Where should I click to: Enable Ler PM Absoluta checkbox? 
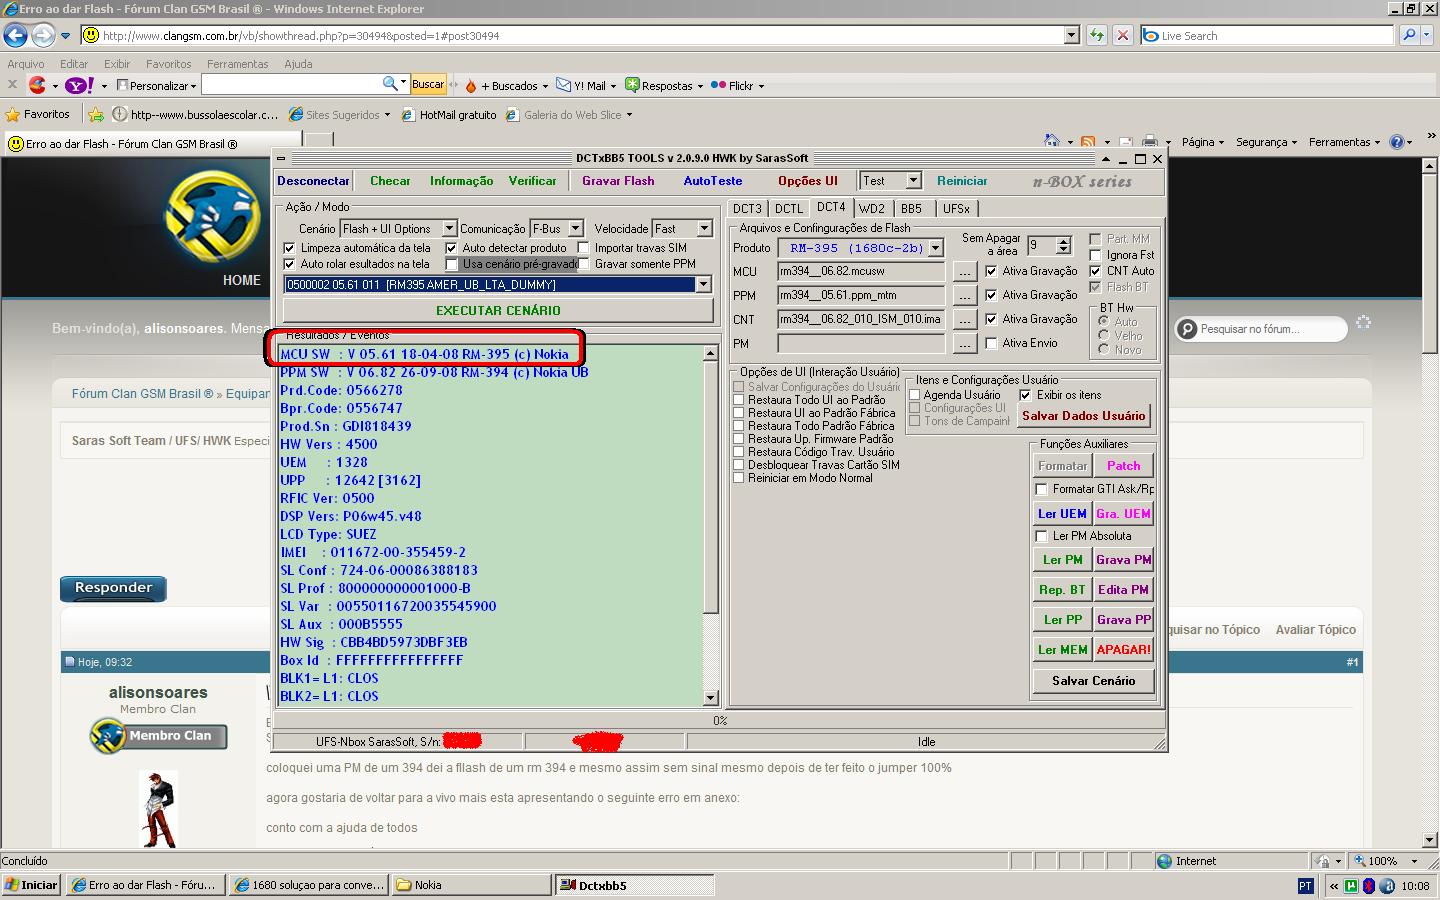(1041, 536)
